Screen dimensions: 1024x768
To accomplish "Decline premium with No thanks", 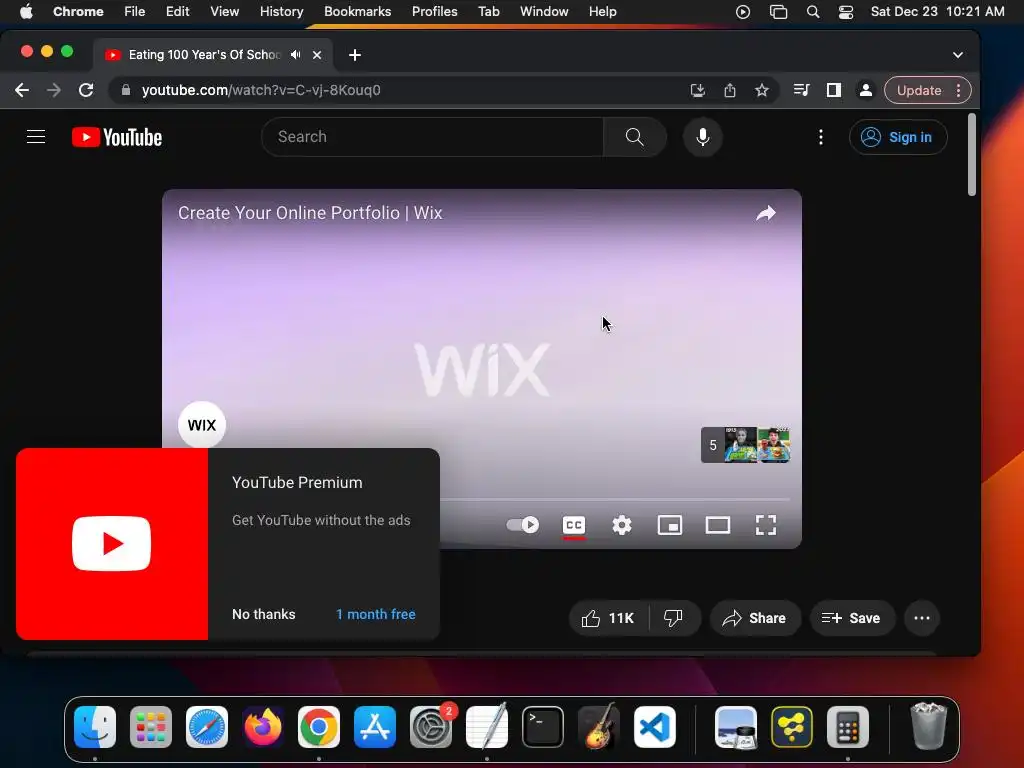I will (264, 614).
